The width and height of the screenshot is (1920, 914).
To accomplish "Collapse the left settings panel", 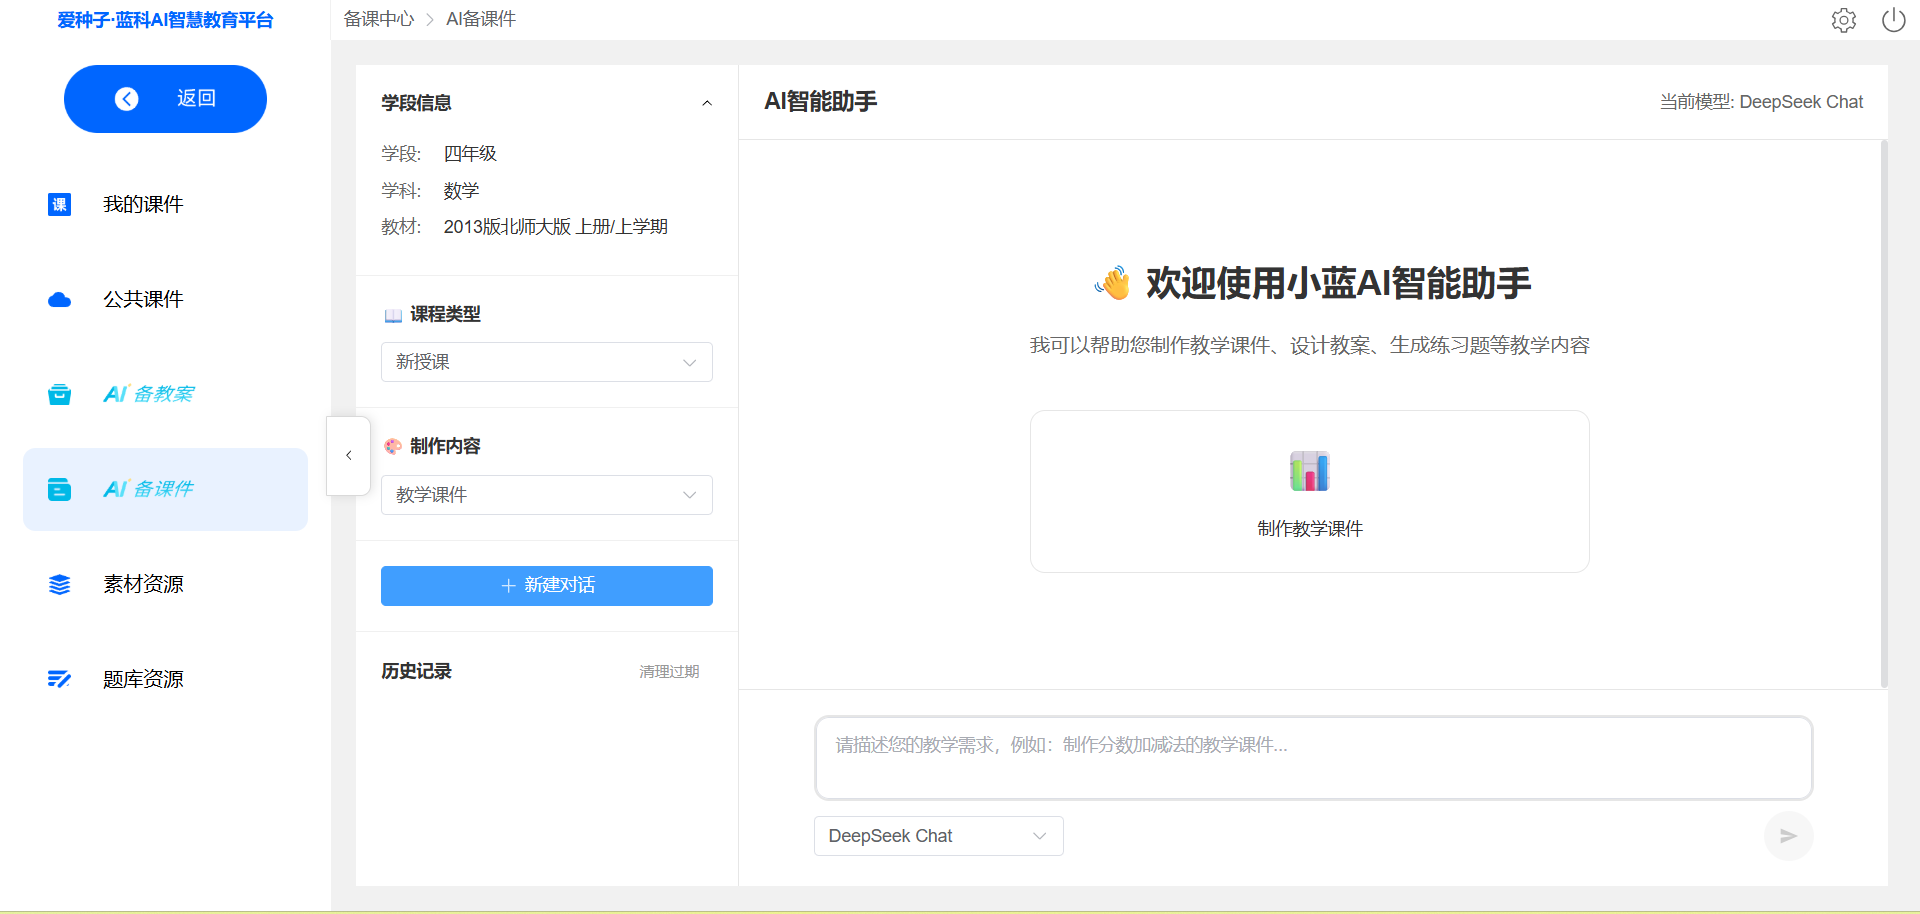I will tap(348, 456).
